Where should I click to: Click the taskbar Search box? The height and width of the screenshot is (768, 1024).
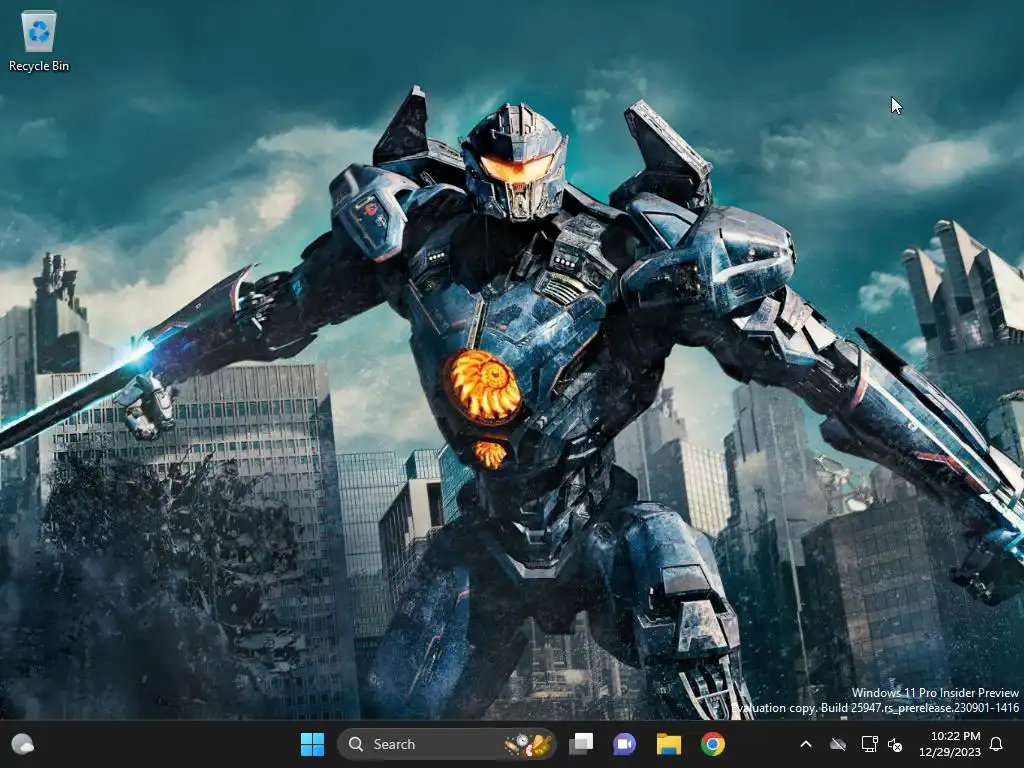tap(447, 744)
